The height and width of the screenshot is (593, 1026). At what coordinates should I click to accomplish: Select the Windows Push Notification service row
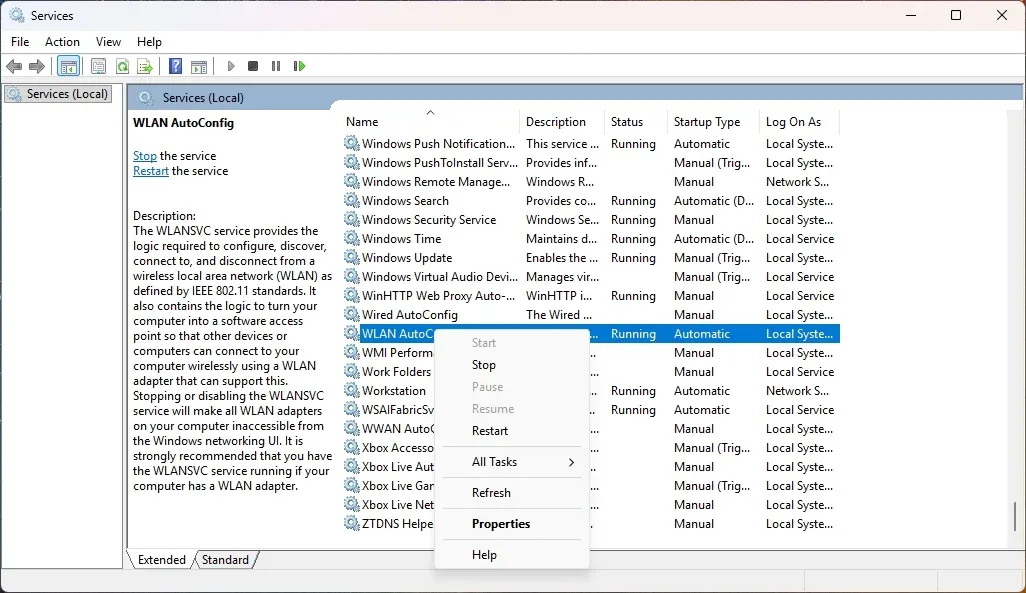(x=591, y=143)
